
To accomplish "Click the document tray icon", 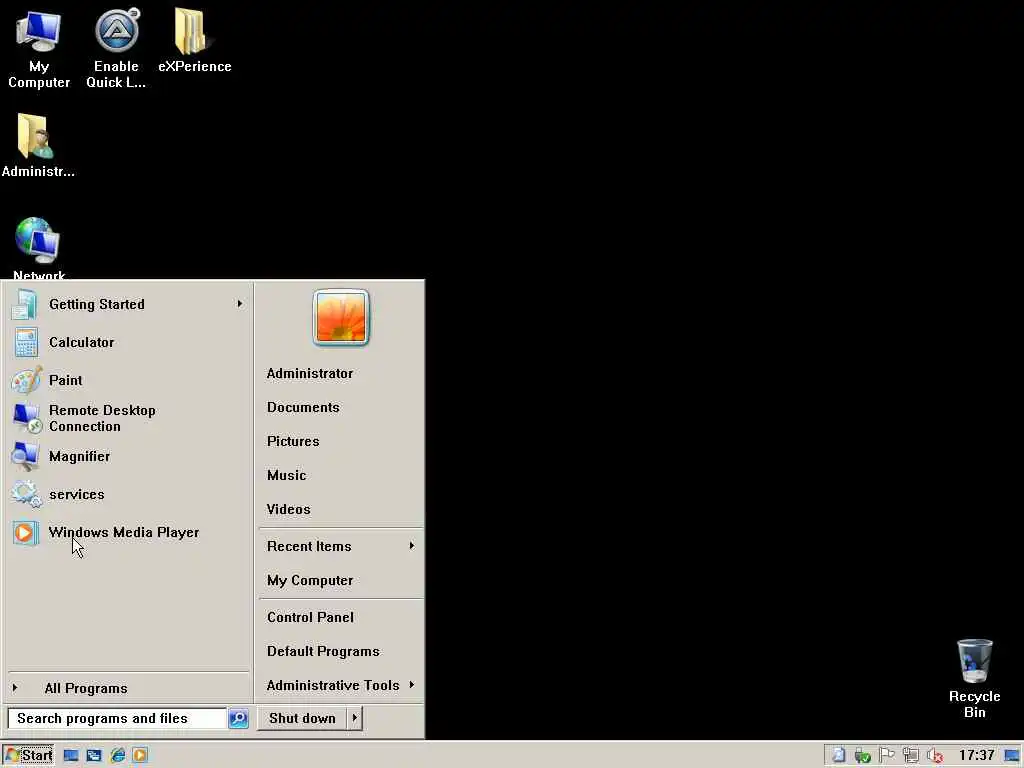I will point(839,756).
